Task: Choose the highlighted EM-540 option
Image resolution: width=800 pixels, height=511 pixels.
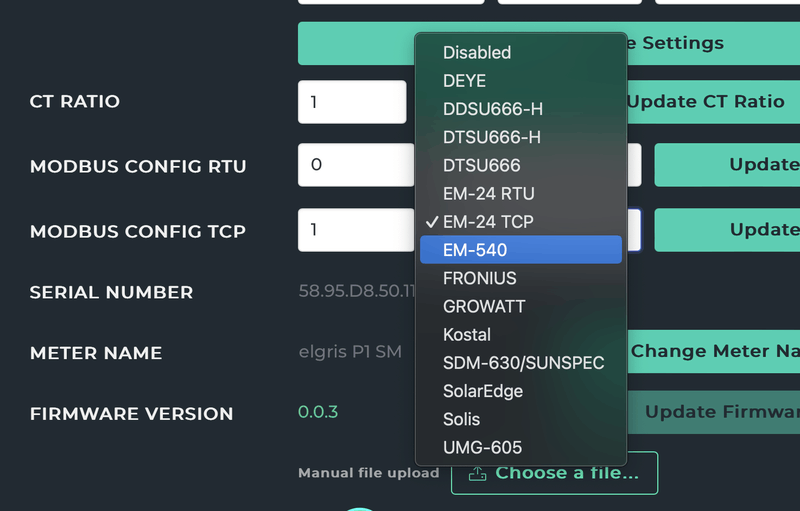Action: 474,249
